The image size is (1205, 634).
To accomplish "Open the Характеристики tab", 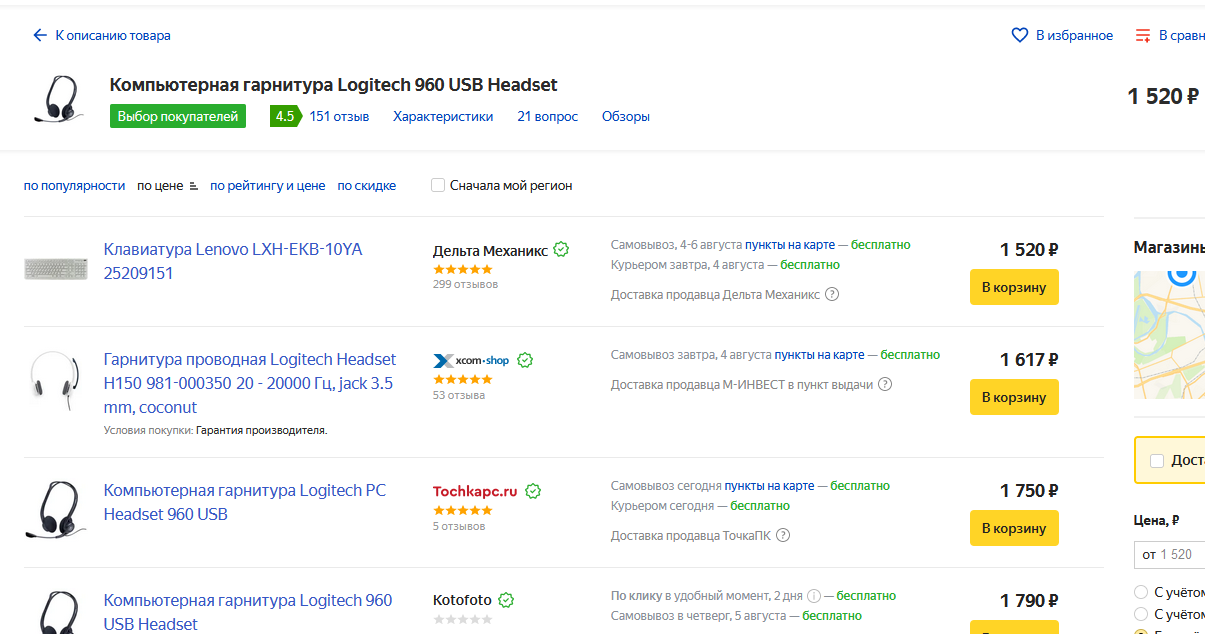I will [443, 116].
